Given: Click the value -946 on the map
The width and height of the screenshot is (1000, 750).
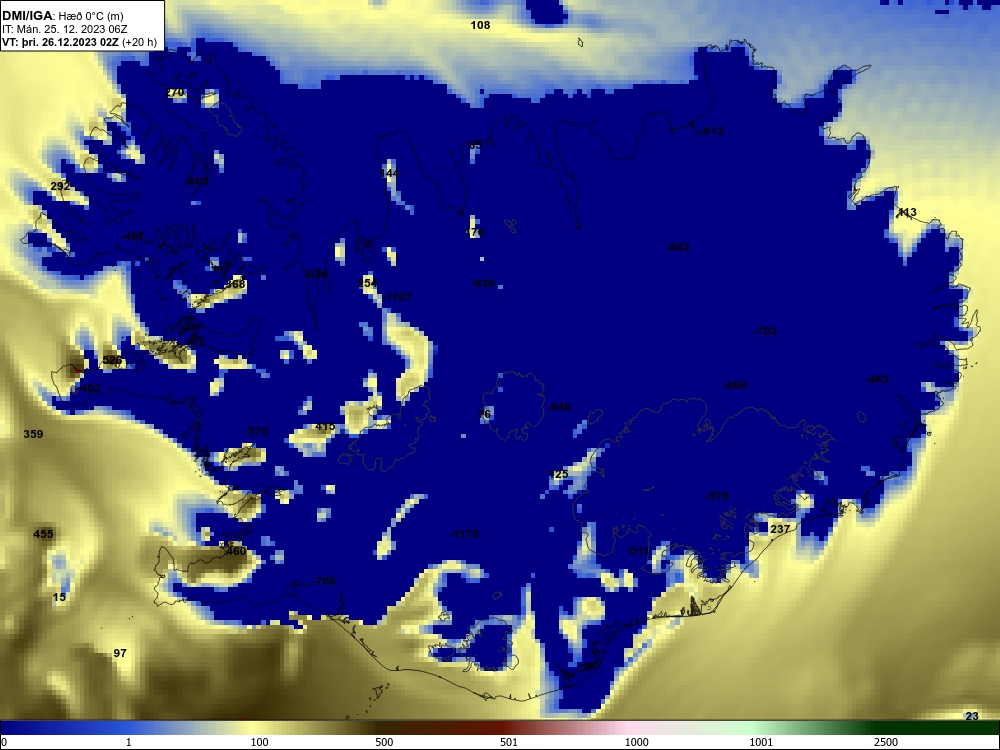Looking at the screenshot, I should click(559, 408).
